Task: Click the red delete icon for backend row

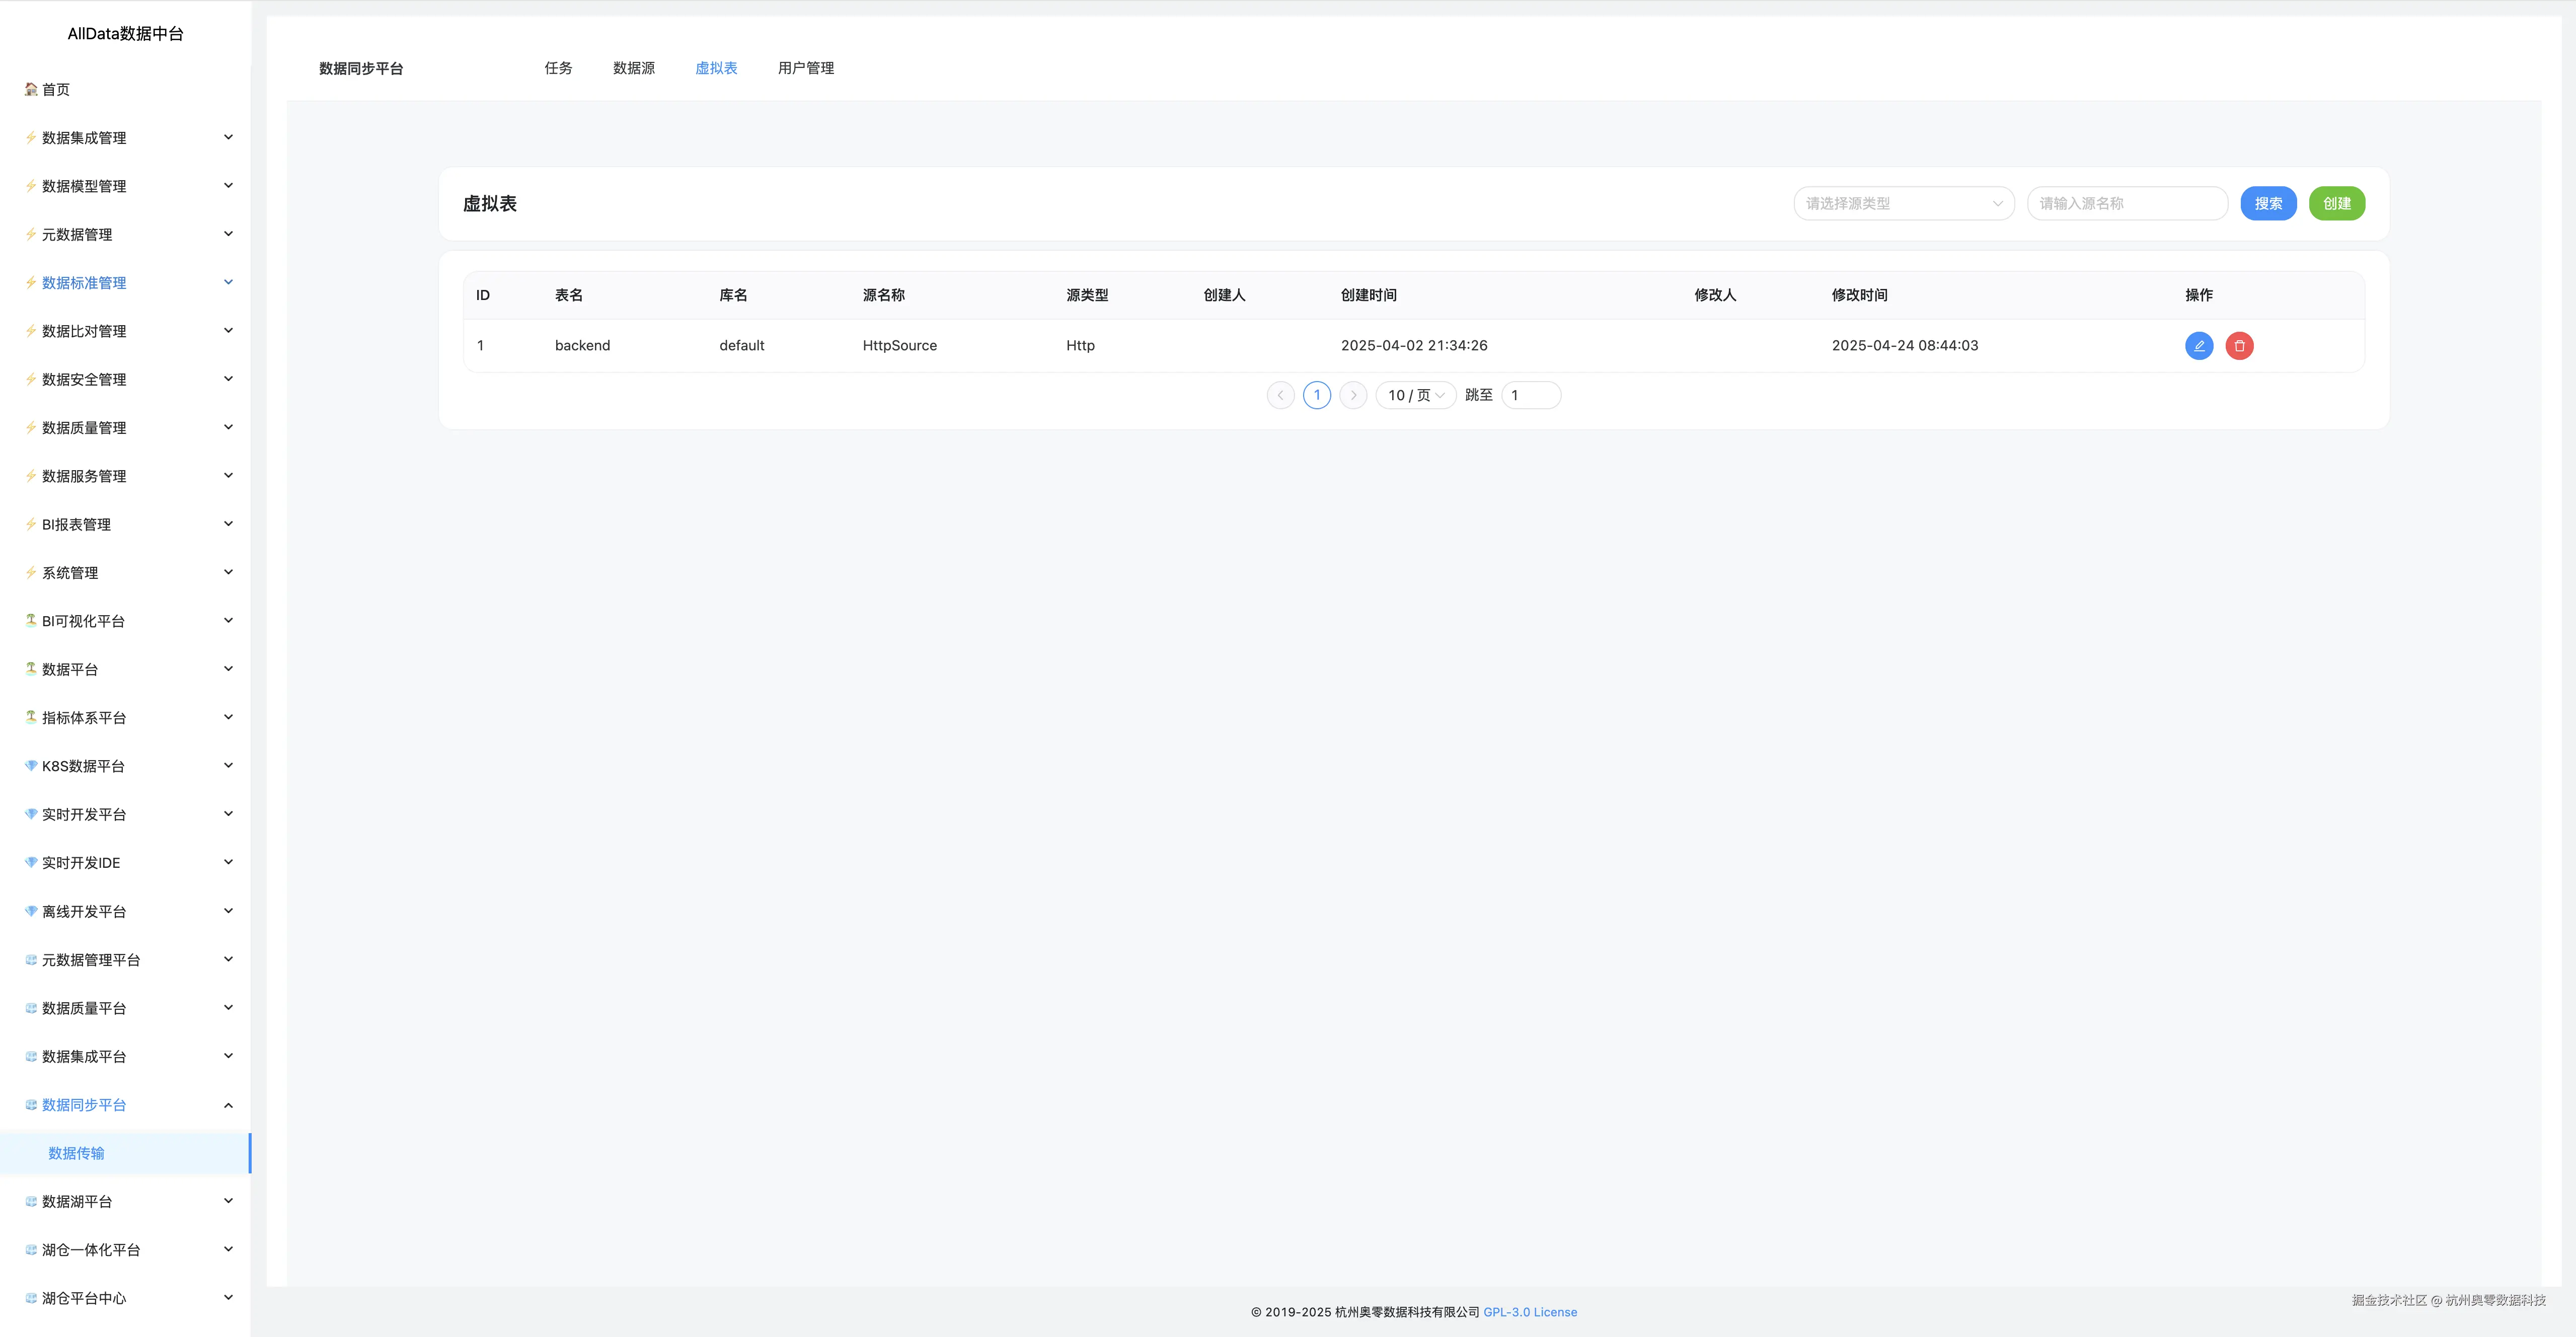Action: [x=2239, y=346]
